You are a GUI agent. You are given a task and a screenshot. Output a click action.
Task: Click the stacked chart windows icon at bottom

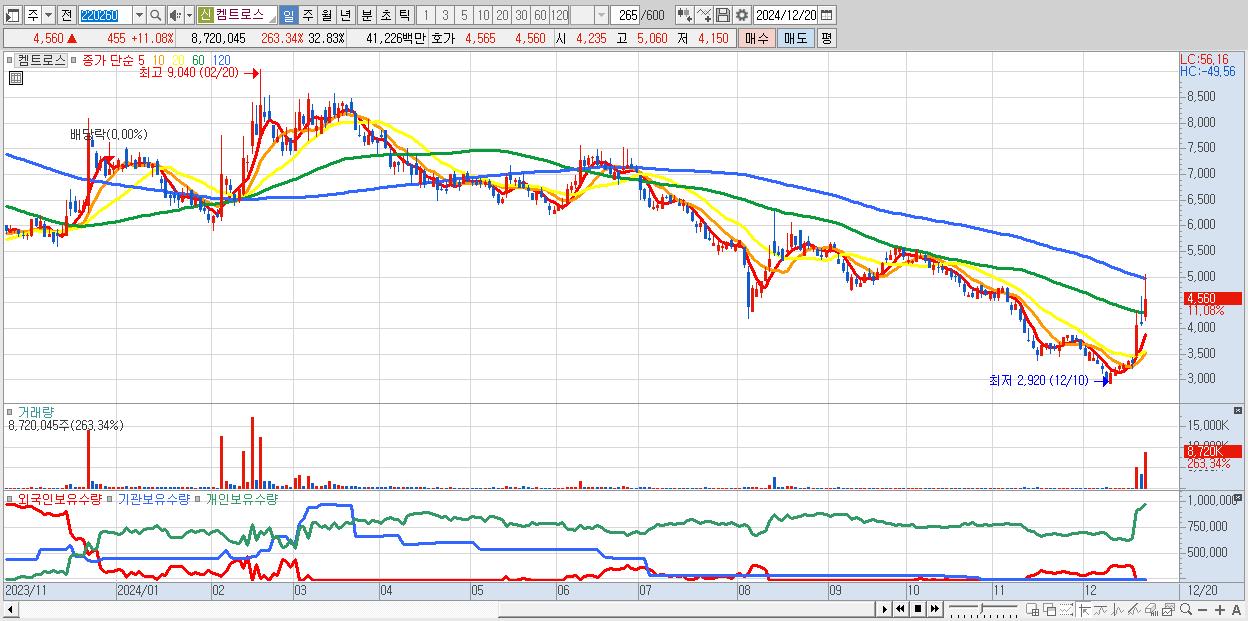coord(1168,609)
